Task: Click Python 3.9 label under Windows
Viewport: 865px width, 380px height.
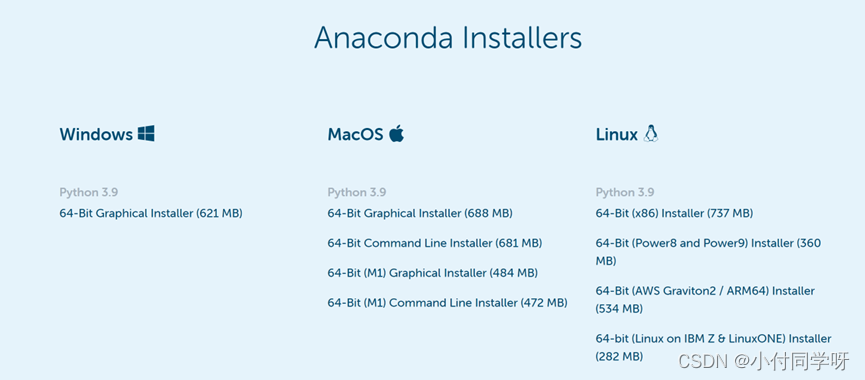Action: [x=89, y=192]
